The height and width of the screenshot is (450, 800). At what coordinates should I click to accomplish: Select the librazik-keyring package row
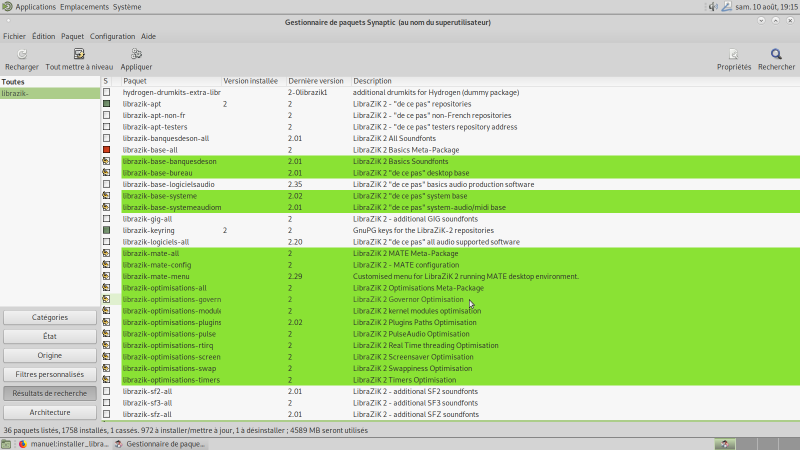451,231
